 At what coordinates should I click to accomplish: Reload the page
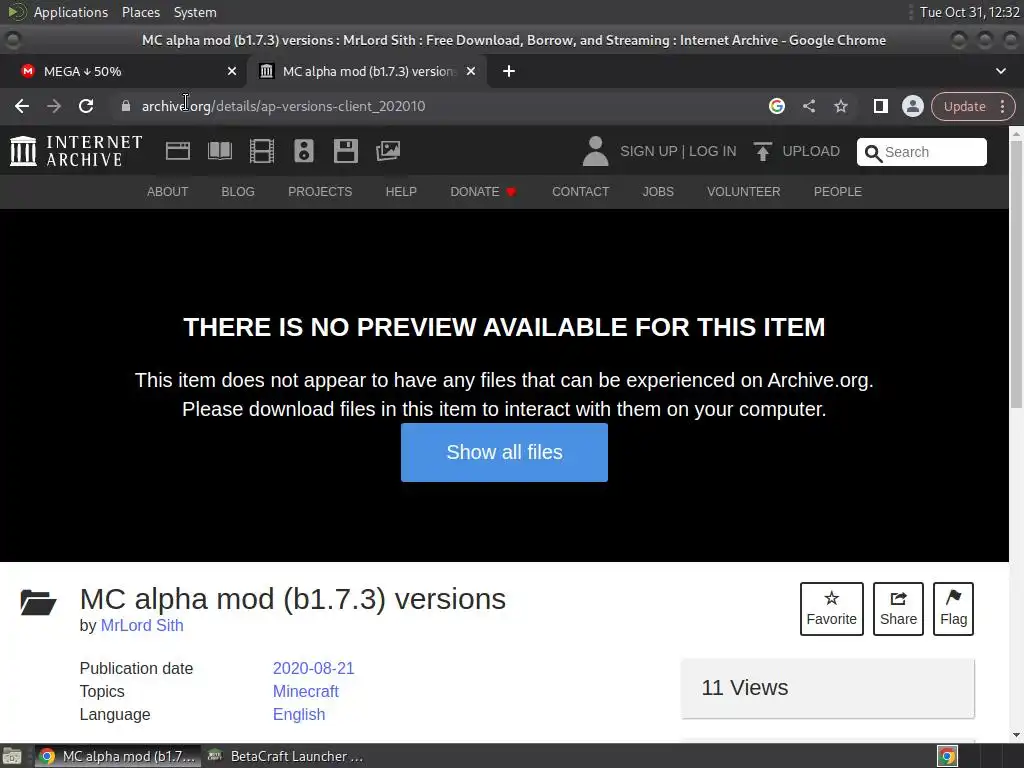point(86,106)
